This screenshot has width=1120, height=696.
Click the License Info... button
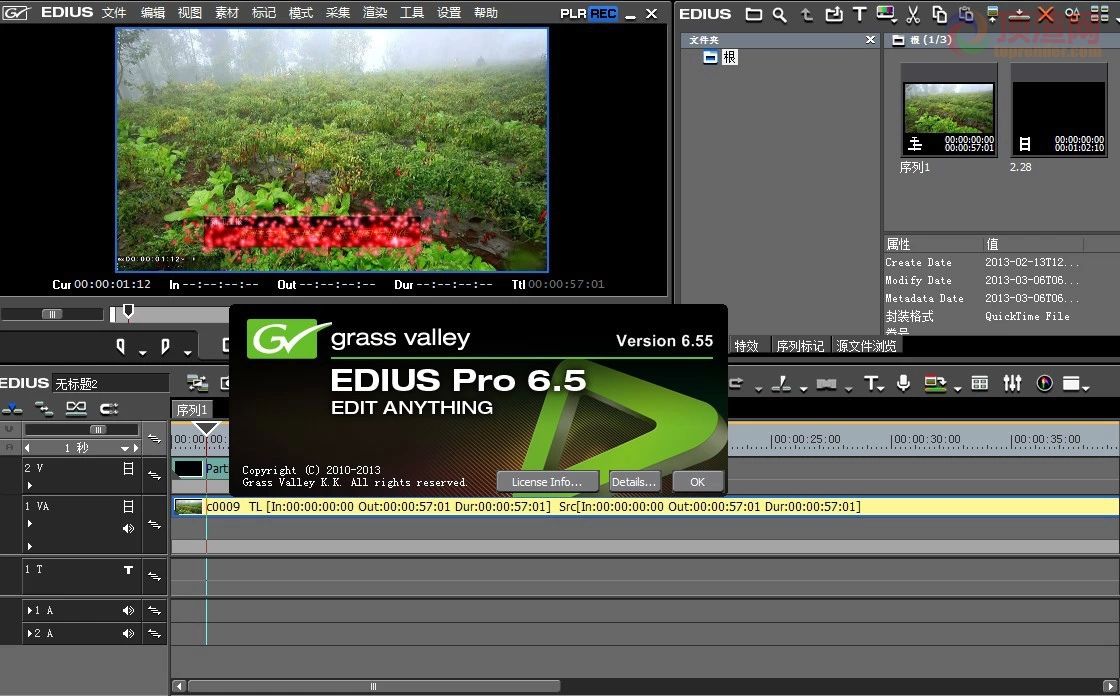click(x=547, y=482)
